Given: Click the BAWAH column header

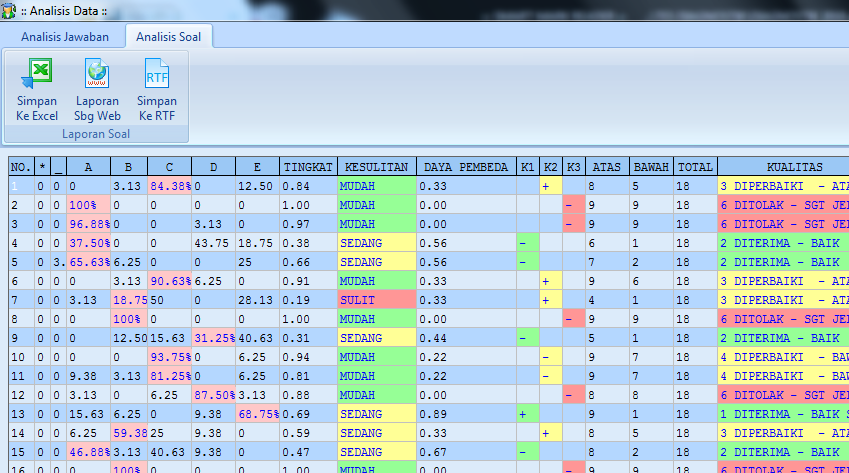Looking at the screenshot, I should point(651,167).
